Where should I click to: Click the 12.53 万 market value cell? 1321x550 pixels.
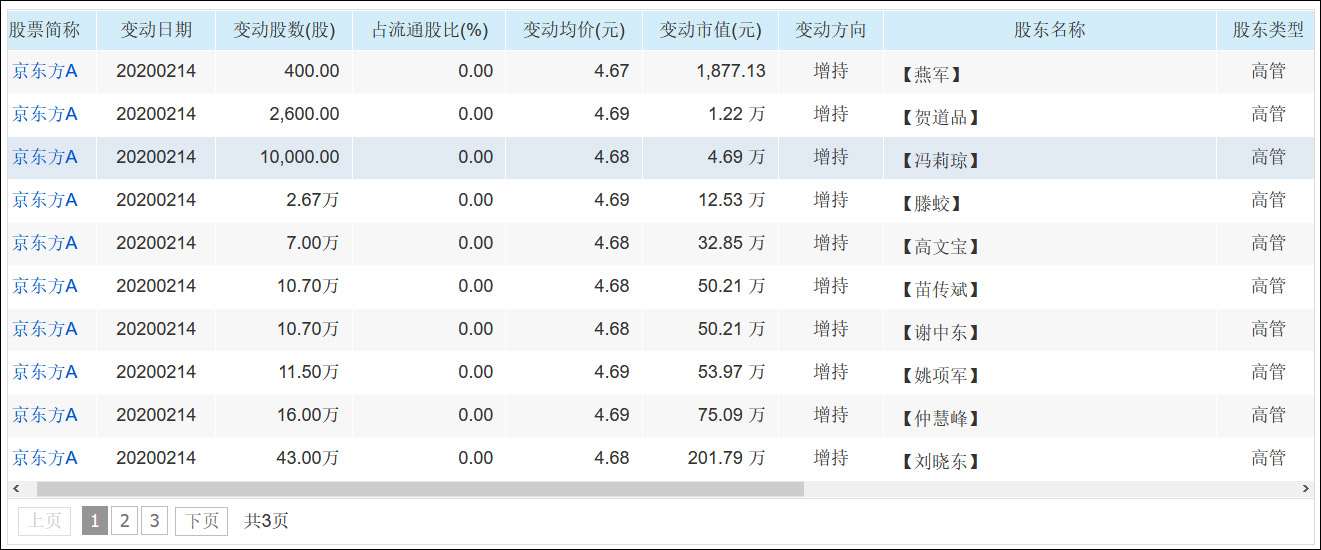coord(710,200)
